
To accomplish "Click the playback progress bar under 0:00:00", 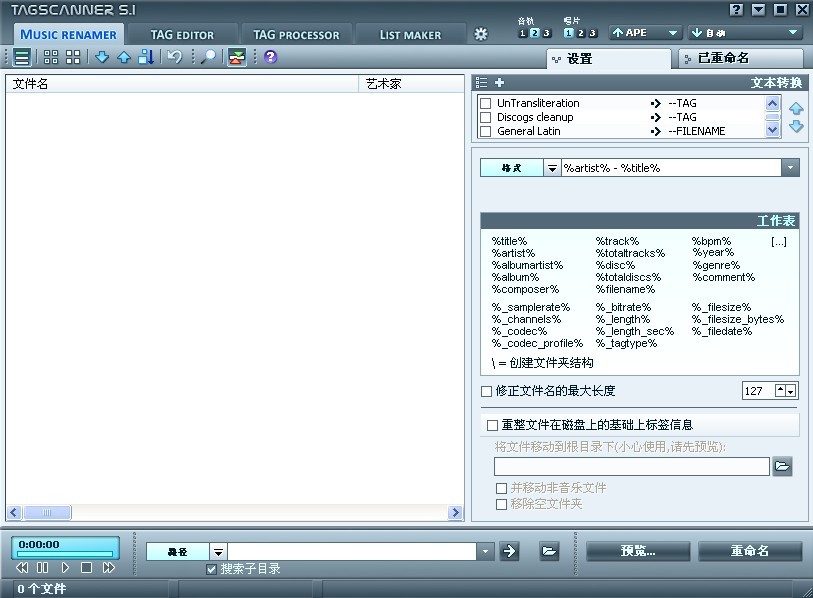I will click(x=65, y=553).
